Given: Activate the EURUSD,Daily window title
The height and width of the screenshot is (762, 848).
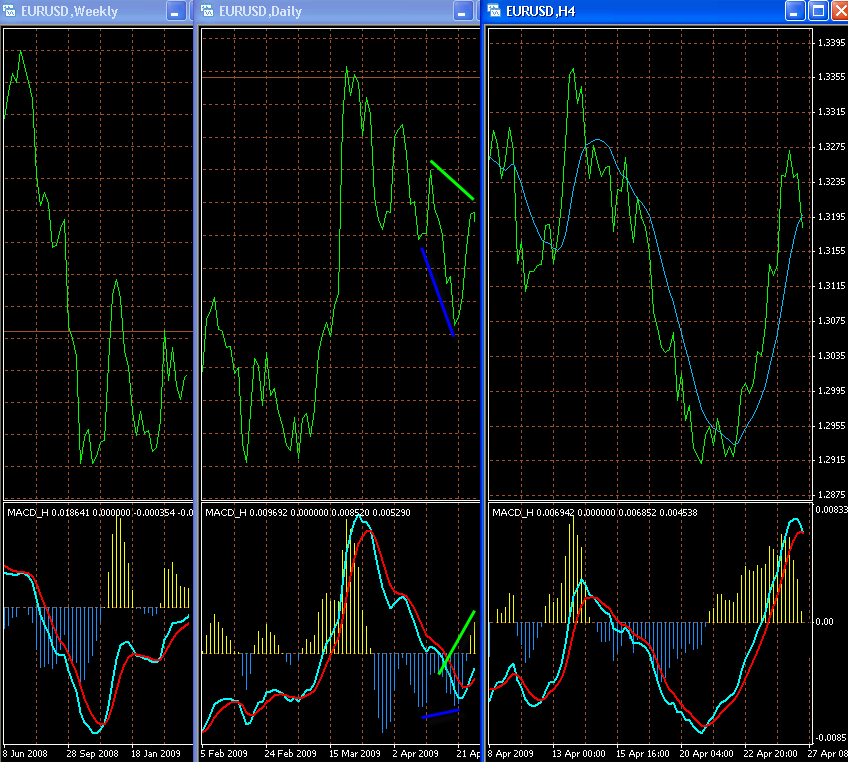Looking at the screenshot, I should click(260, 11).
